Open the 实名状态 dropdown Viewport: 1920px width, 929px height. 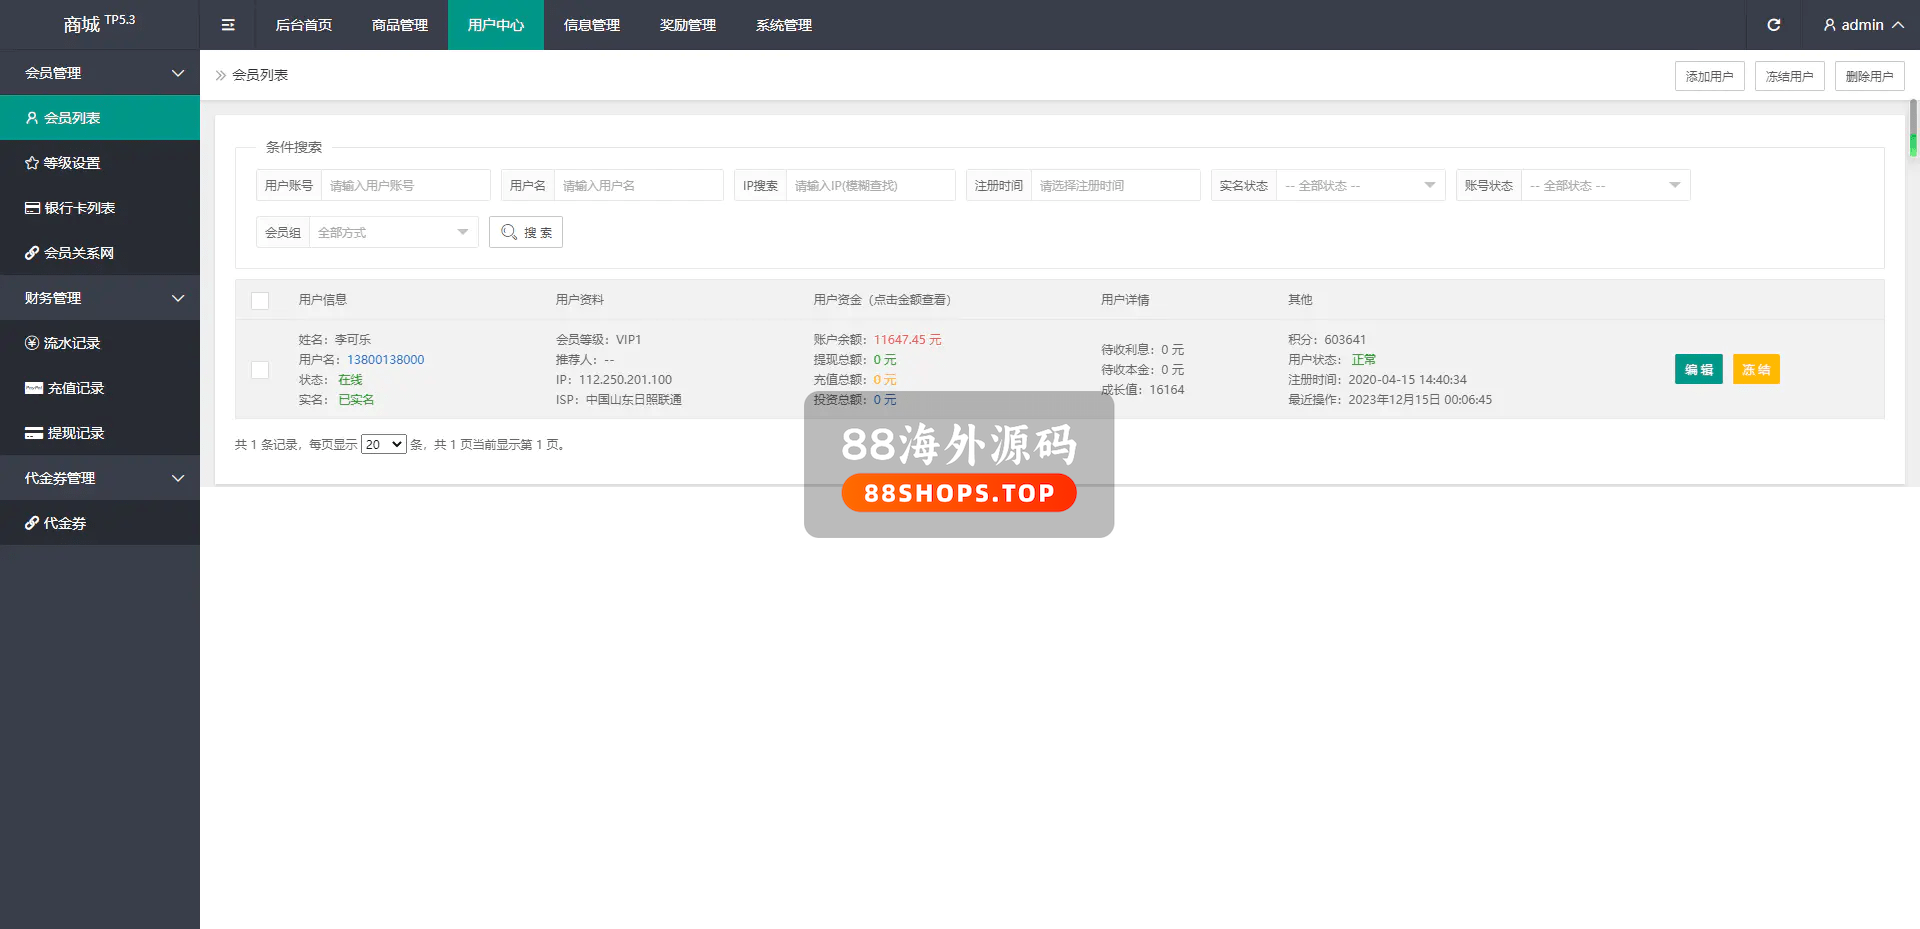1359,186
